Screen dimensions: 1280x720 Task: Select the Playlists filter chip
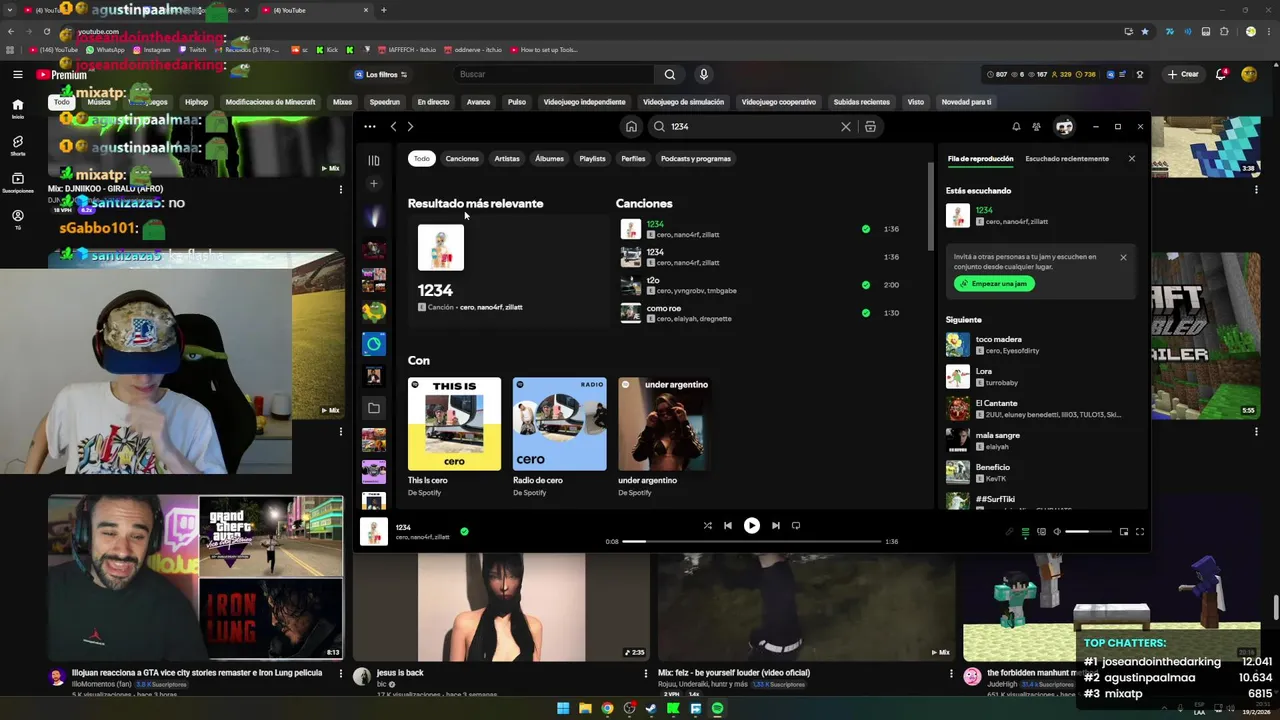(592, 158)
